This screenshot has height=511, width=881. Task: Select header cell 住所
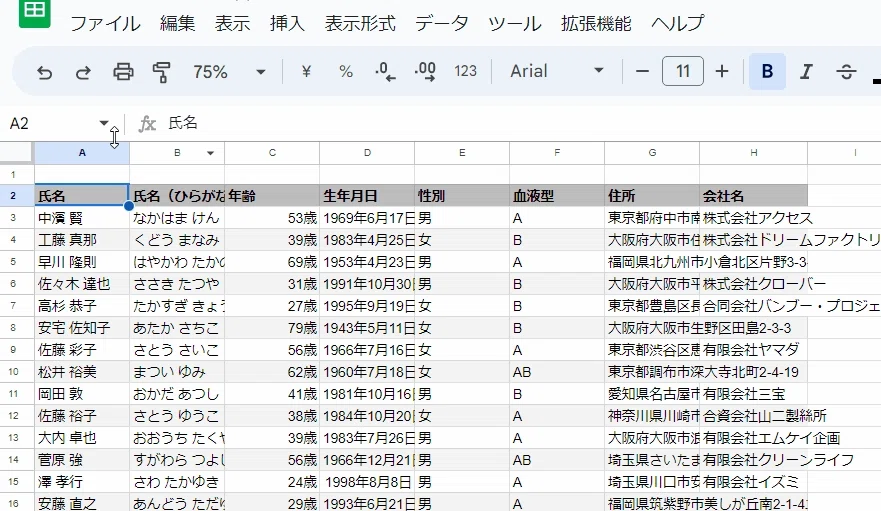[652, 196]
